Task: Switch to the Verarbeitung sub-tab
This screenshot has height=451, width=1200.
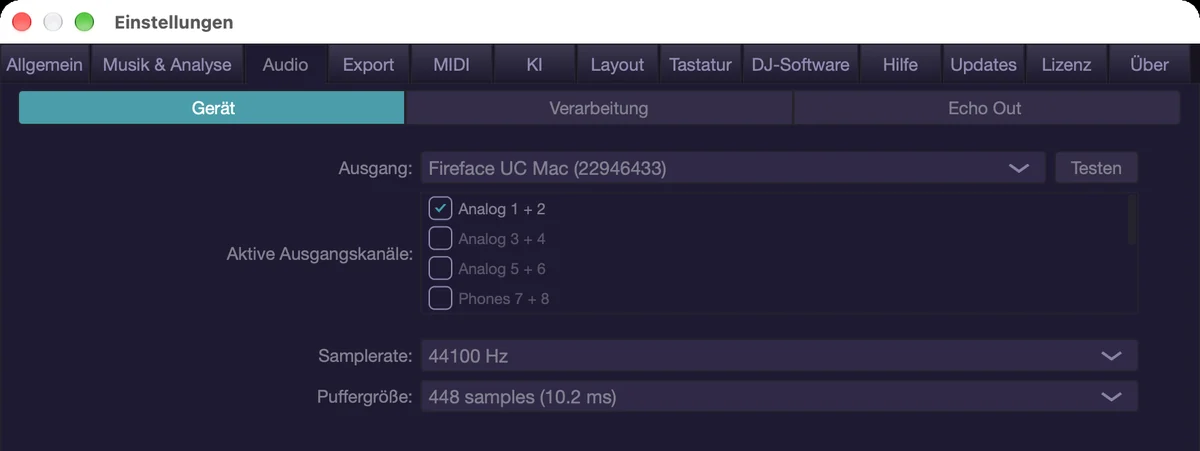Action: (x=599, y=108)
